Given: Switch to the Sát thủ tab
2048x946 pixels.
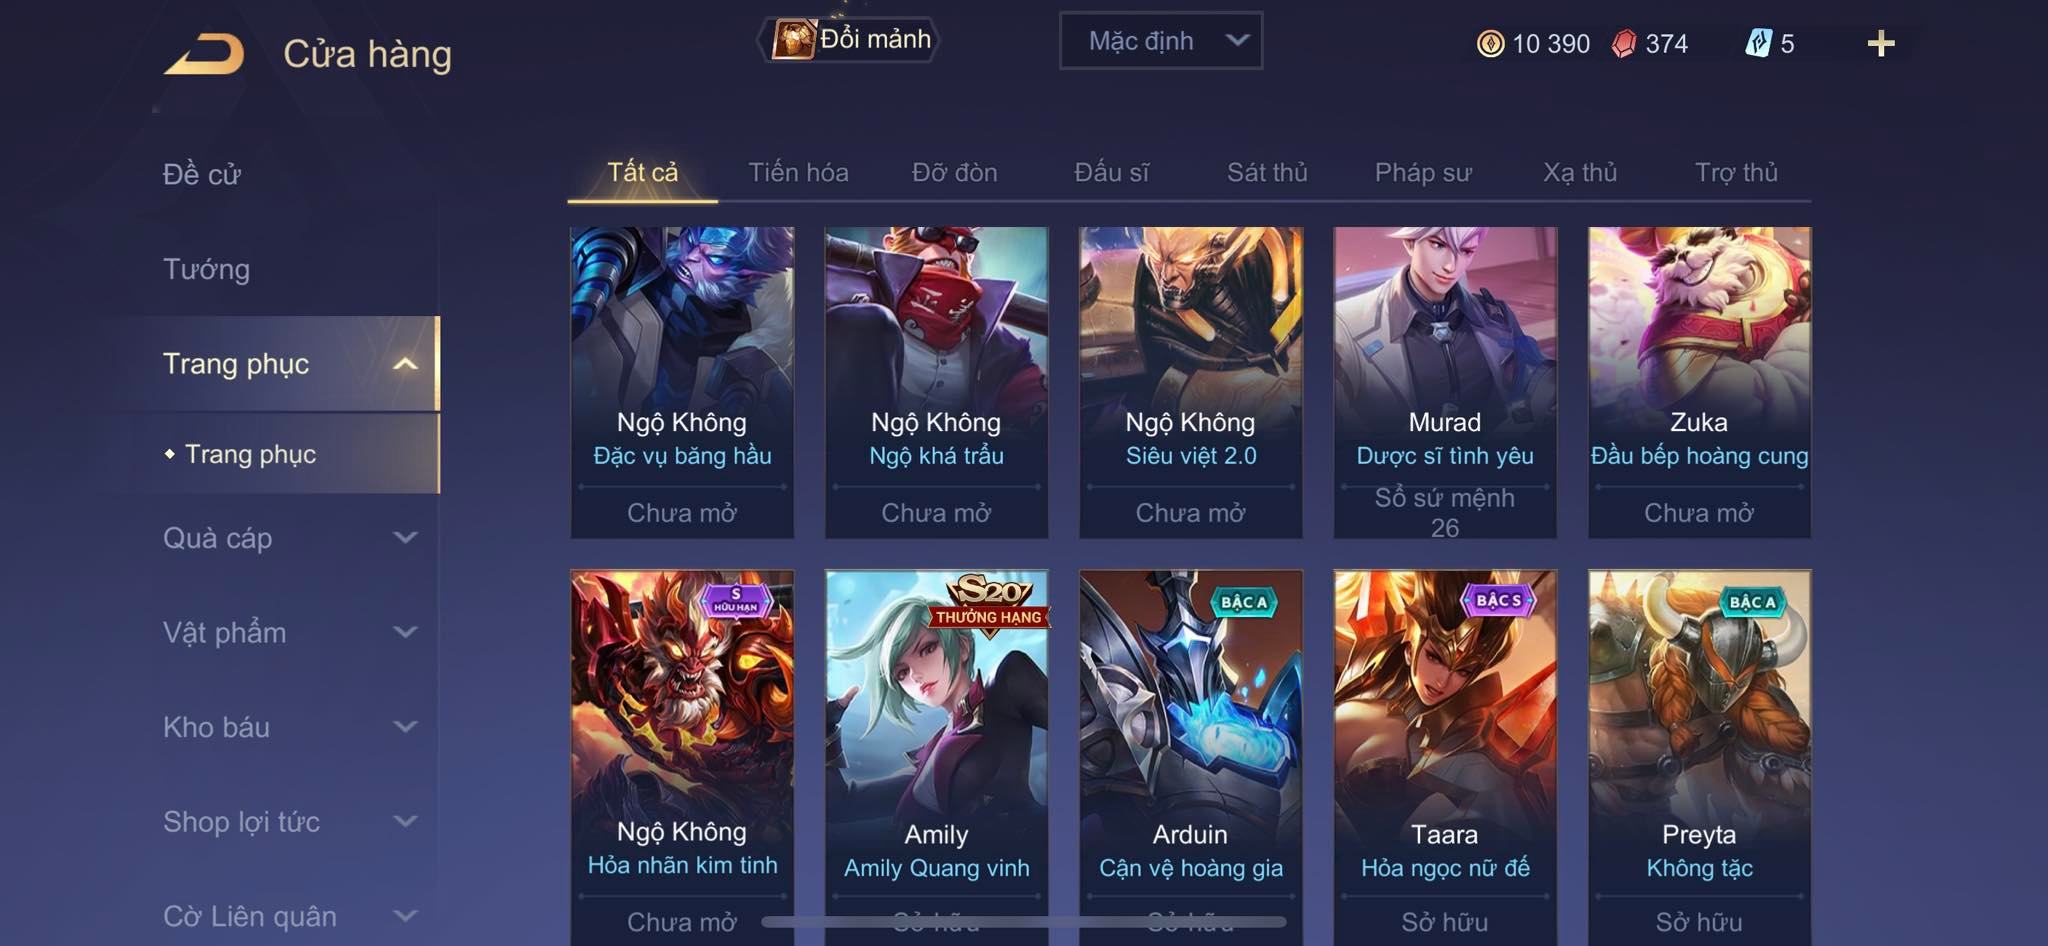Looking at the screenshot, I should [1267, 172].
